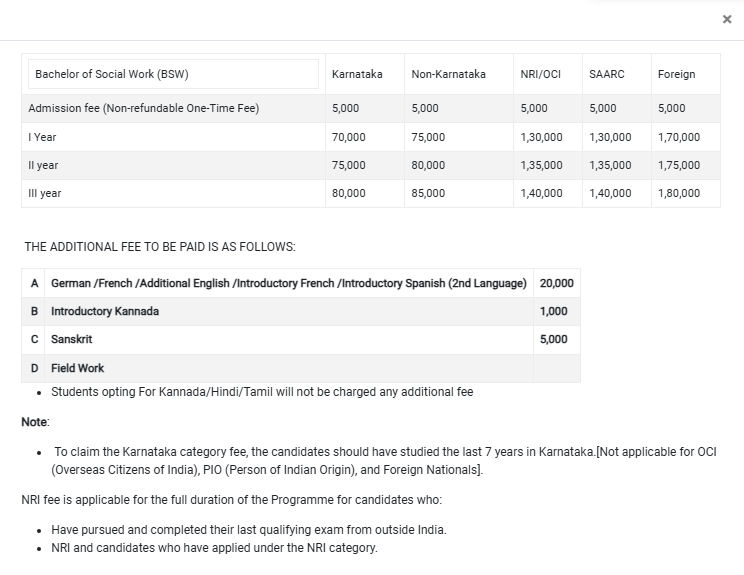Select the Non-Karnataka column header
The height and width of the screenshot is (575, 744).
pos(448,74)
